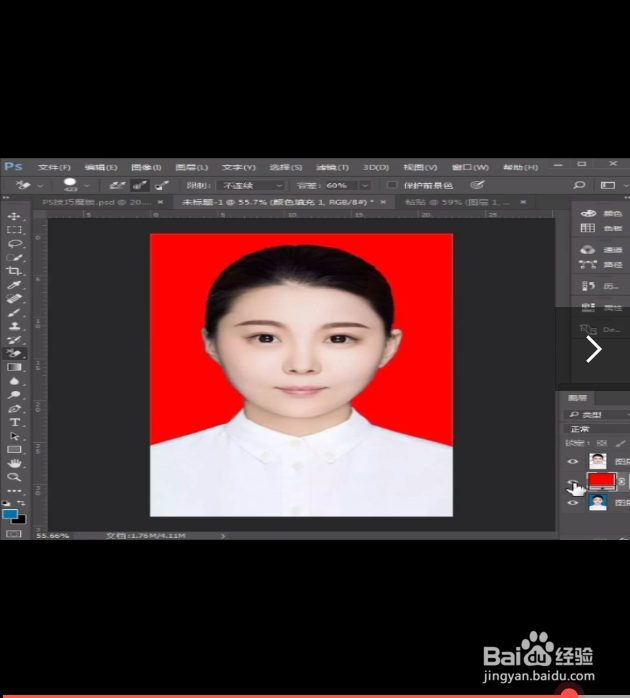Toggle visibility of the bottom blue-background layer
This screenshot has width=630, height=698.
pyautogui.click(x=573, y=503)
